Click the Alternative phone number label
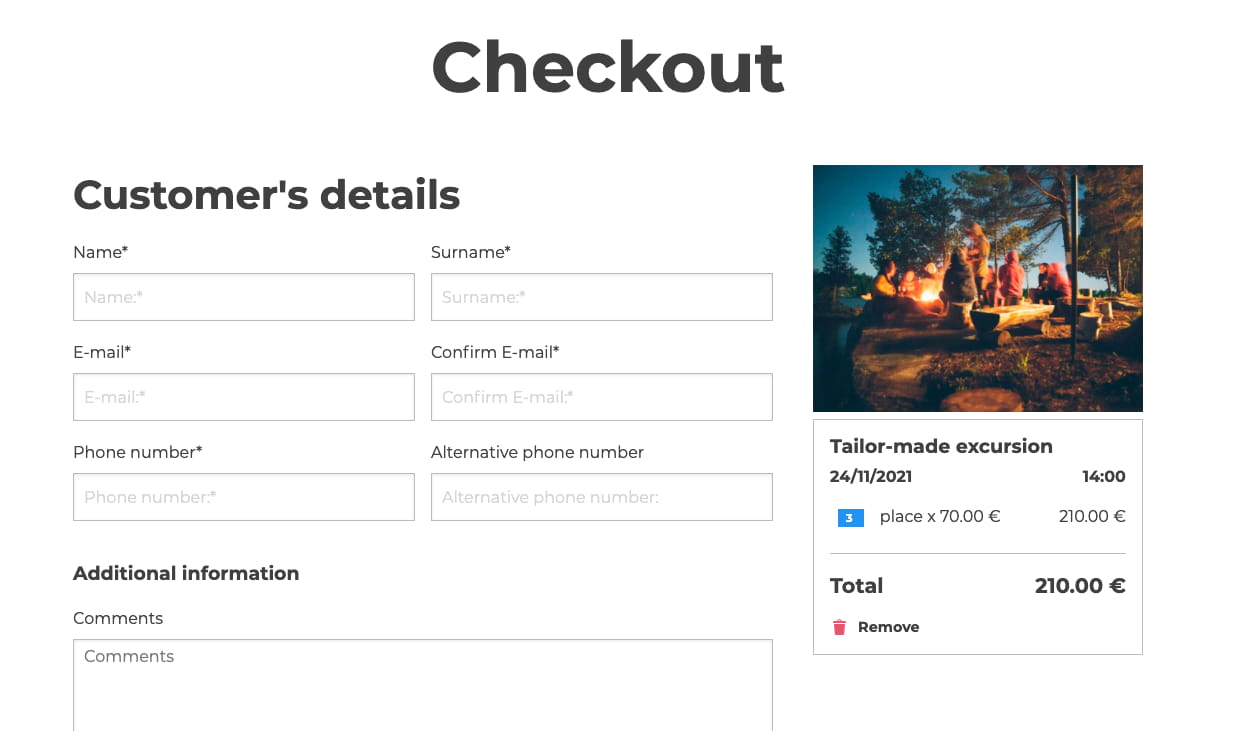This screenshot has height=731, width=1248. [537, 452]
